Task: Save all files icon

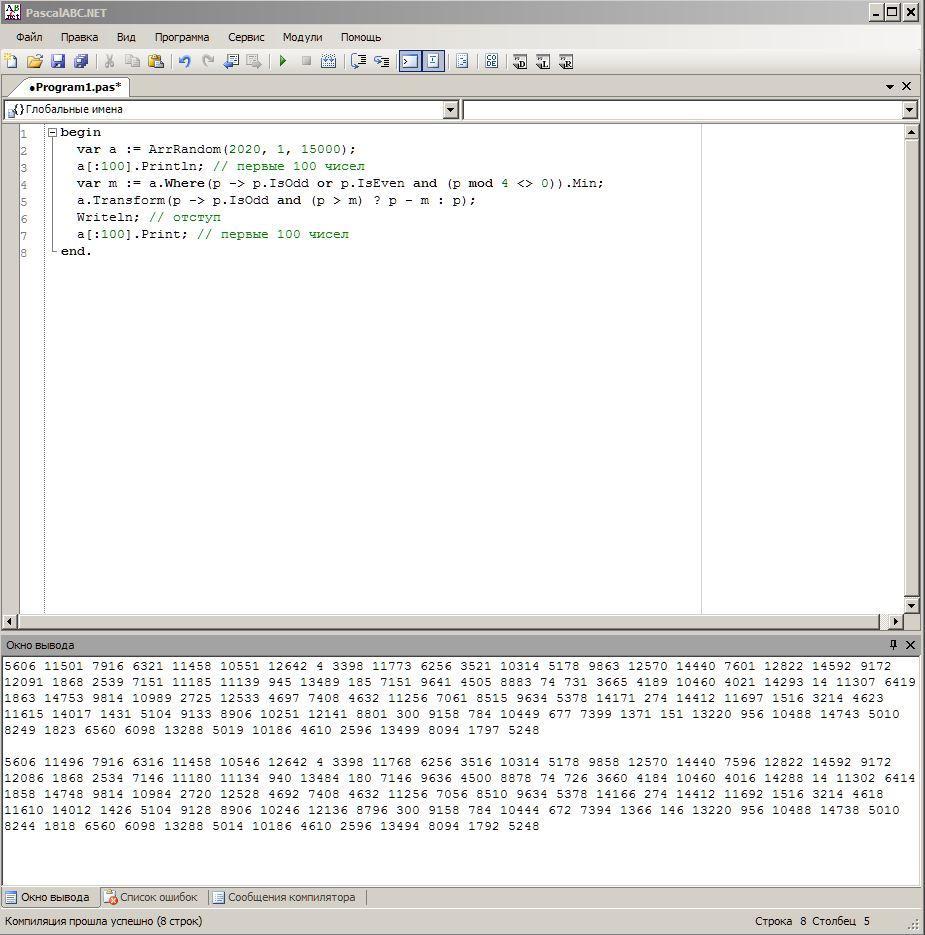Action: coord(81,61)
